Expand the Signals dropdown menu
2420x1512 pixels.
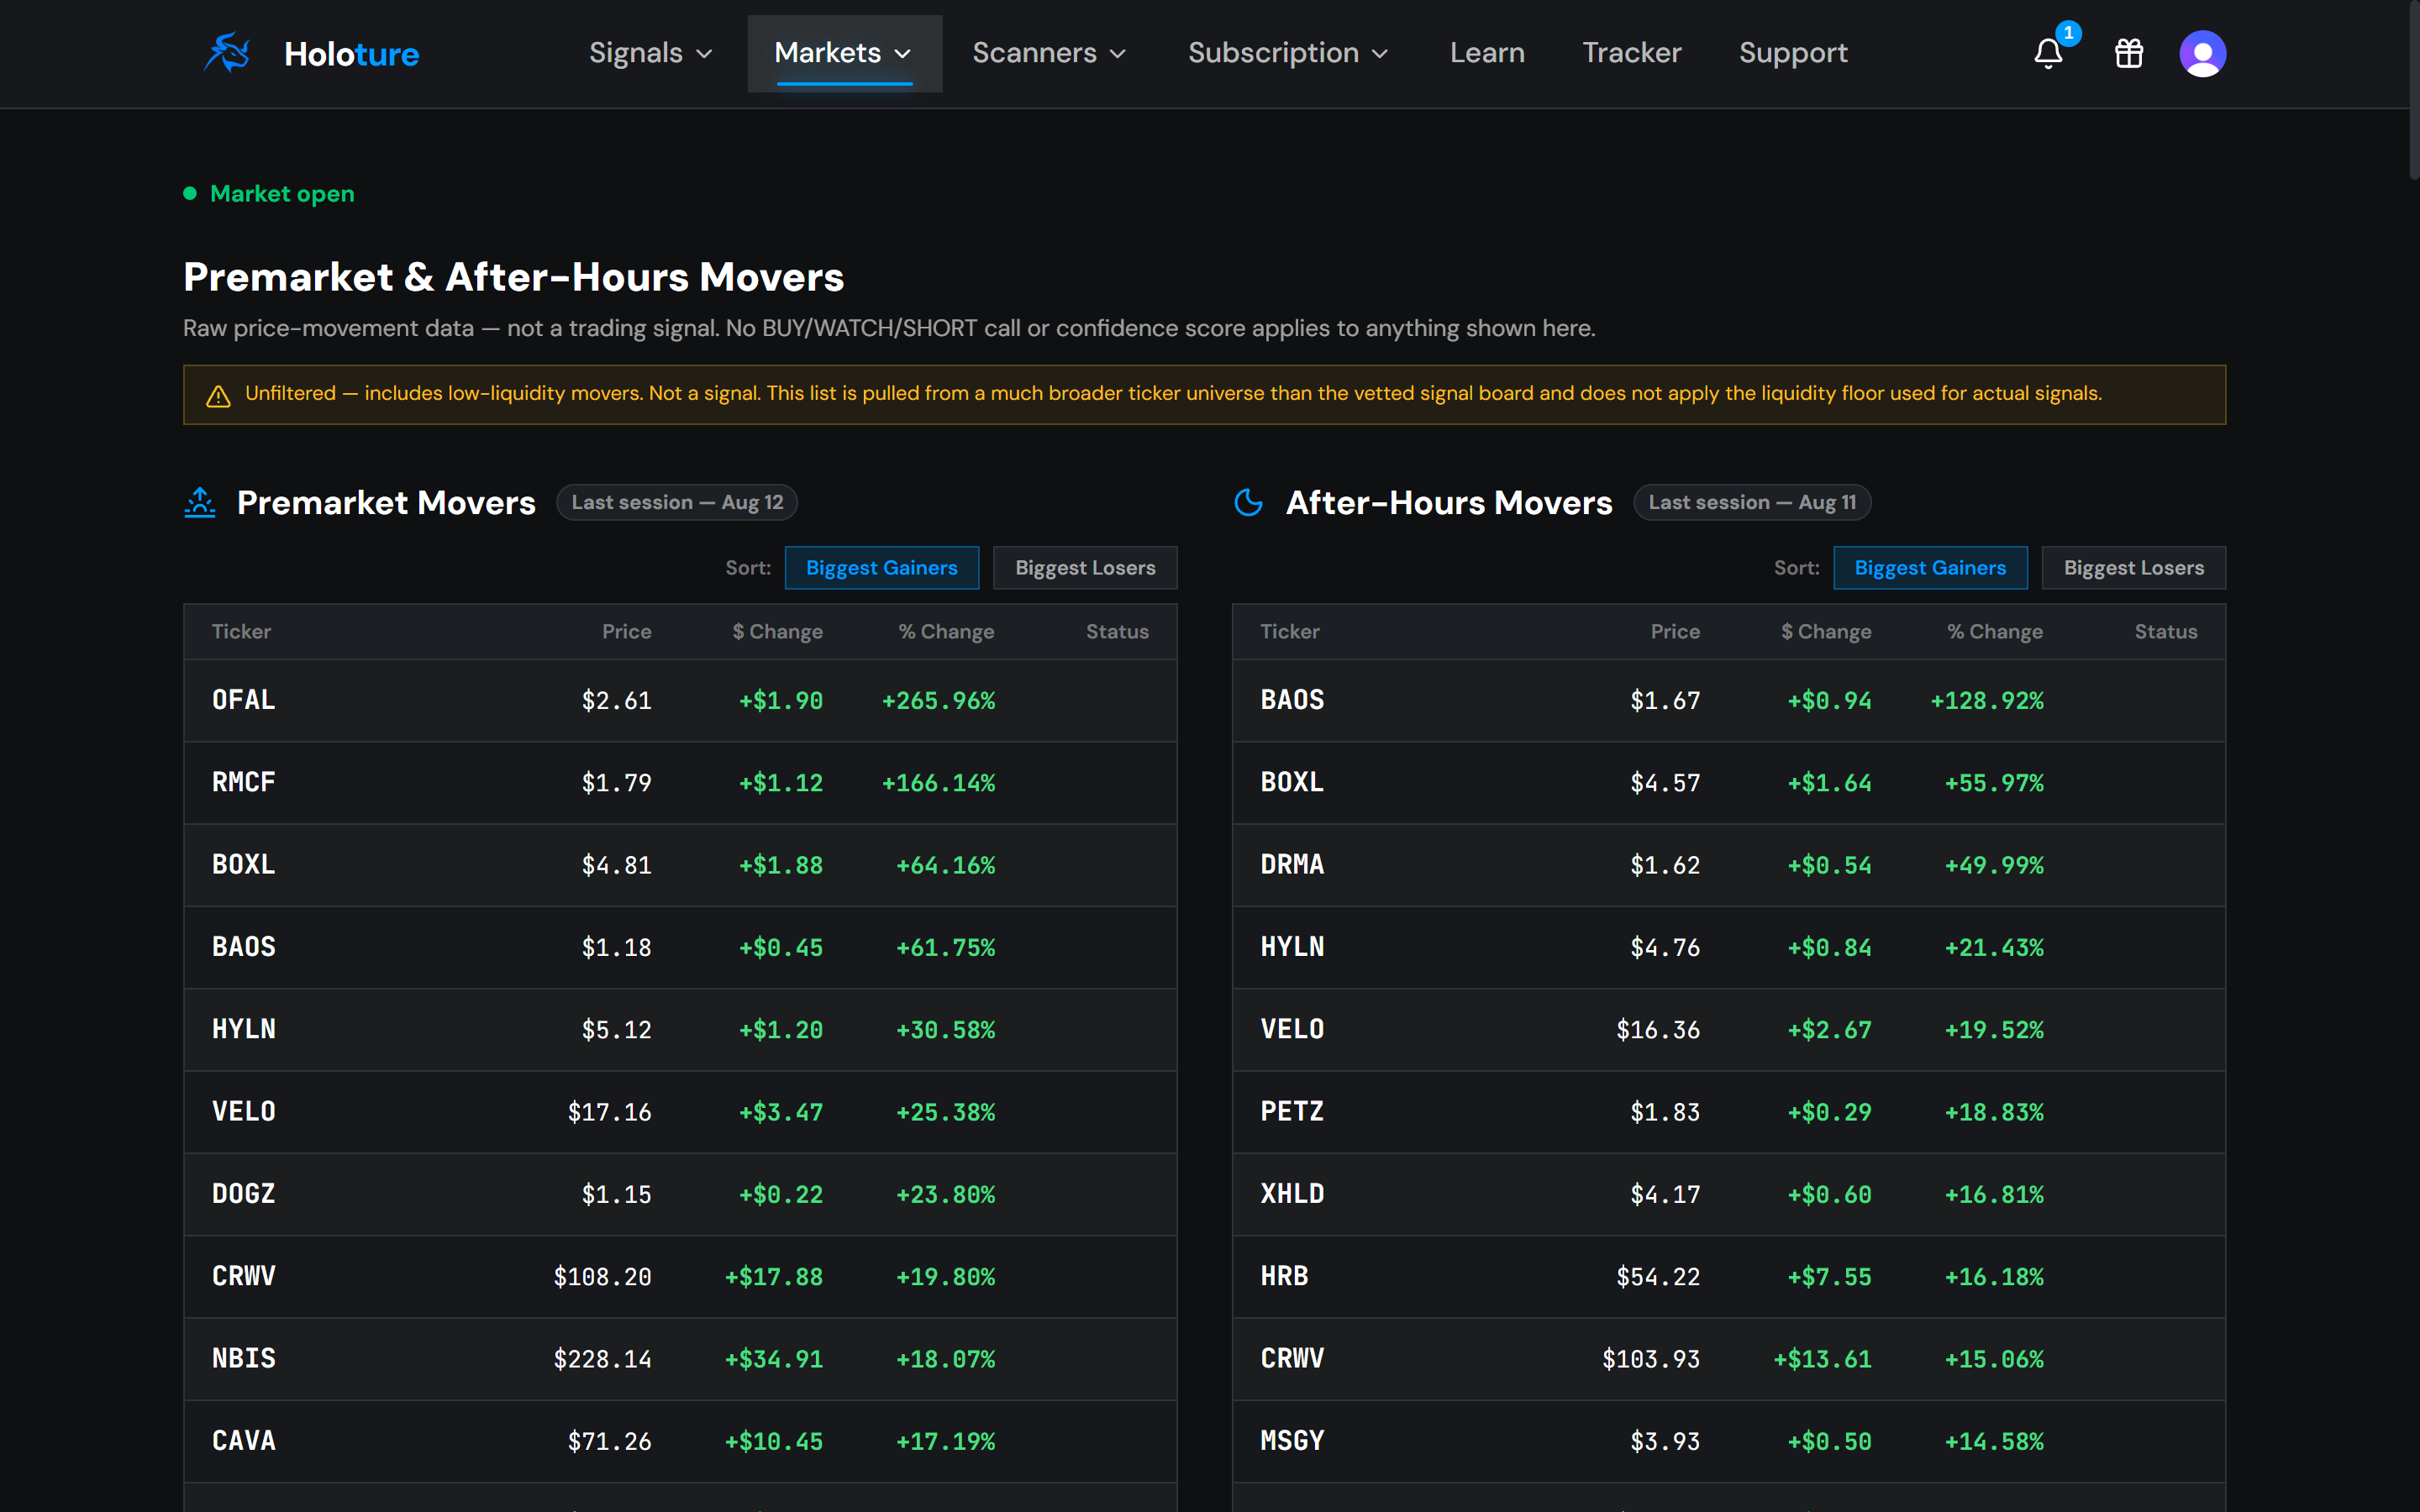[651, 53]
